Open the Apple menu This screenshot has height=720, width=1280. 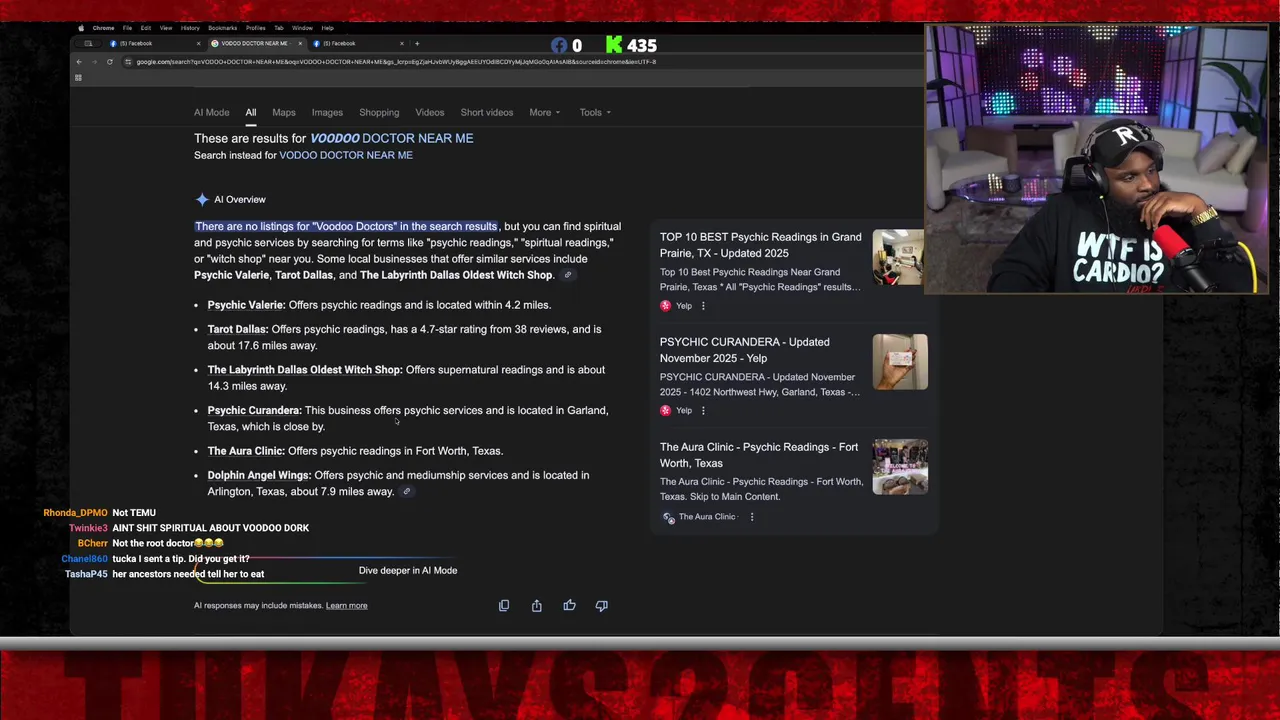click(x=81, y=28)
